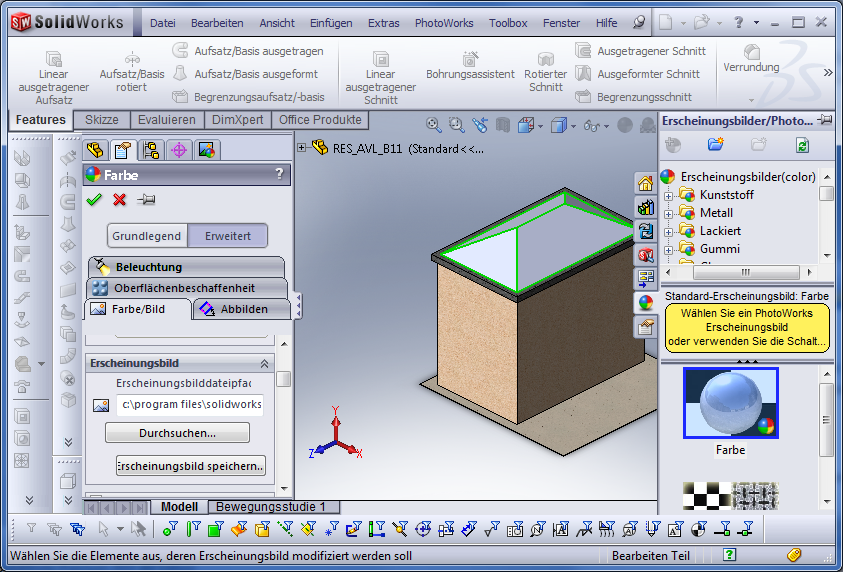
Task: Cancel the Farbe dialog with red X
Action: 119,200
